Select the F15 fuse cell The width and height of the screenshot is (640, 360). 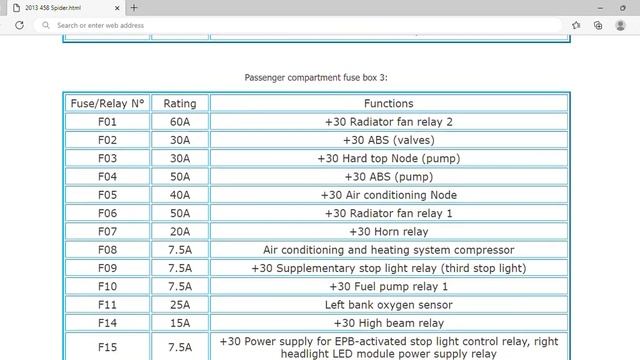point(107,347)
